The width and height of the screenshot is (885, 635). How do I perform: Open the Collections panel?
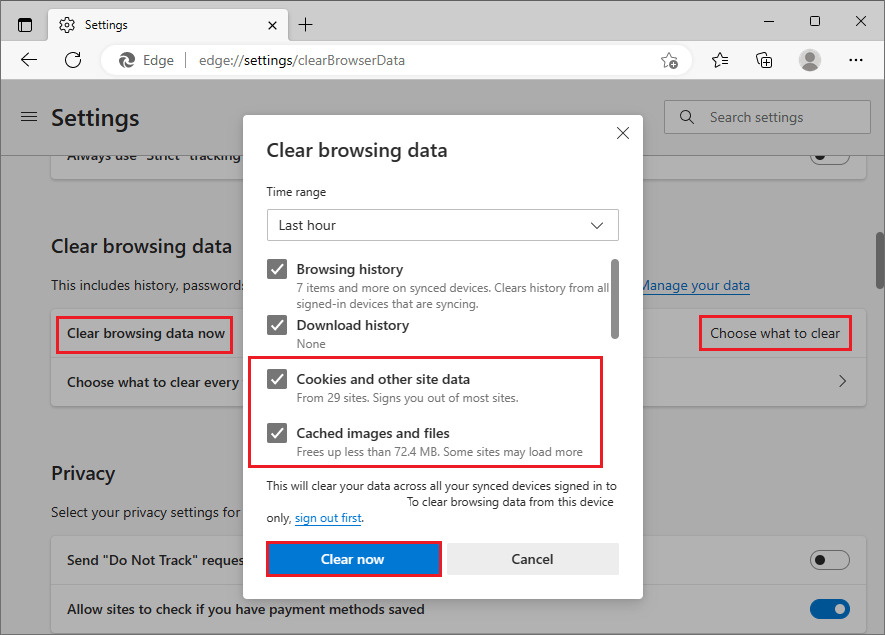pyautogui.click(x=764, y=60)
